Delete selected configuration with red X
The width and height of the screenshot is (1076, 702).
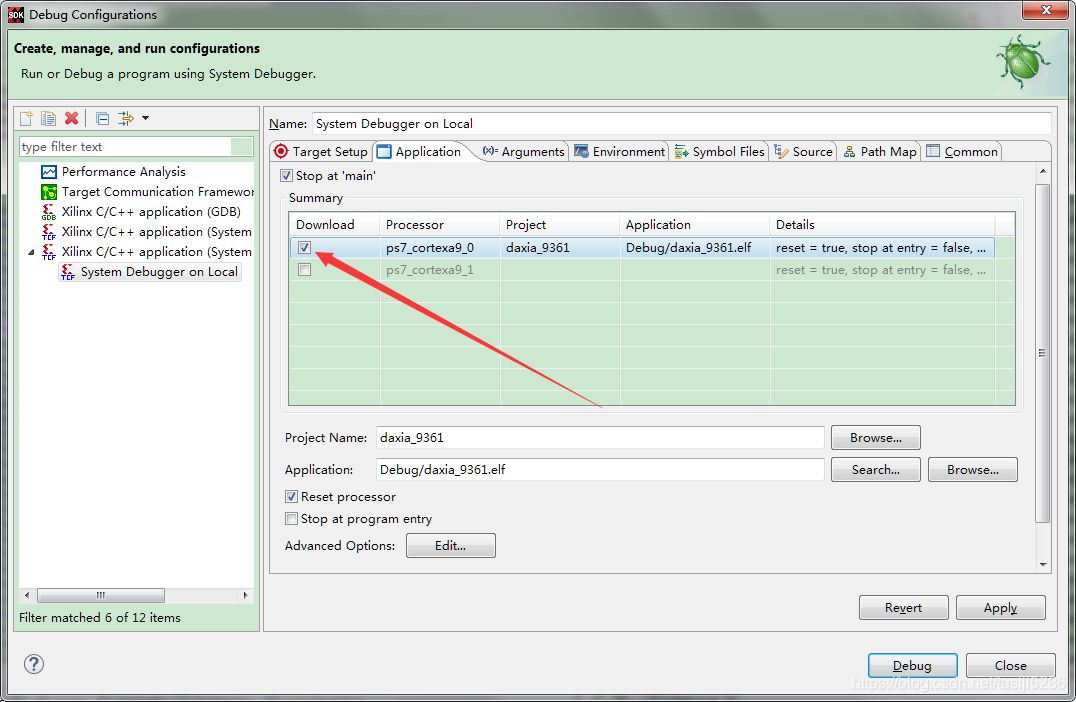click(x=71, y=118)
